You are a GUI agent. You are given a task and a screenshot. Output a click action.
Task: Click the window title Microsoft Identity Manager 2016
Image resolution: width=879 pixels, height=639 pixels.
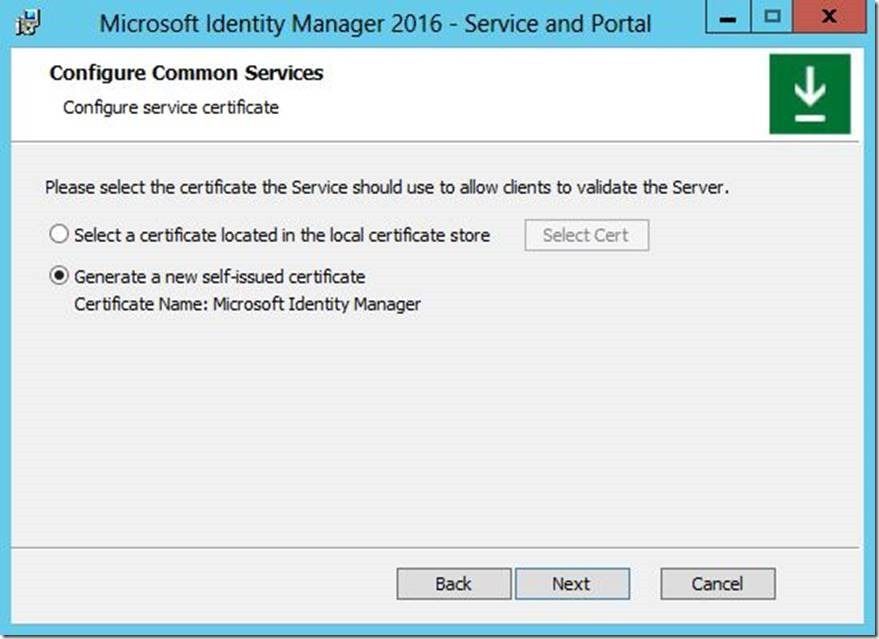(375, 24)
